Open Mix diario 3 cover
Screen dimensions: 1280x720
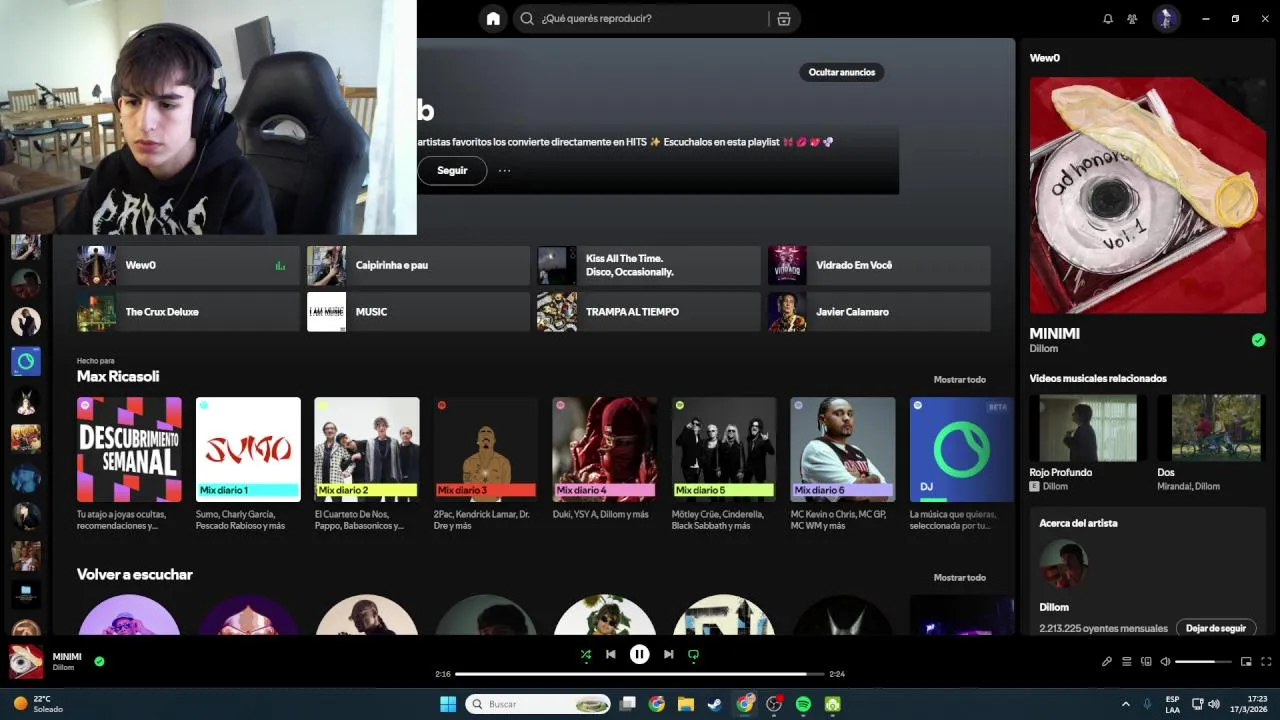pyautogui.click(x=486, y=449)
